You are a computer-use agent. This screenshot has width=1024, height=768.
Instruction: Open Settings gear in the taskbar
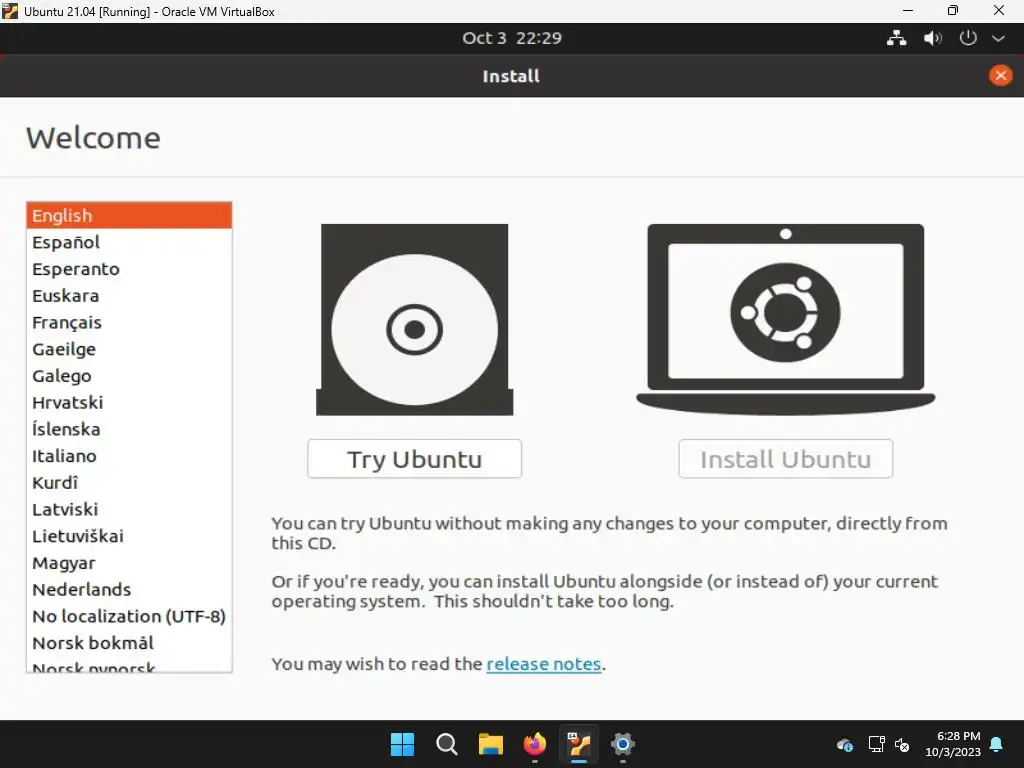[623, 744]
